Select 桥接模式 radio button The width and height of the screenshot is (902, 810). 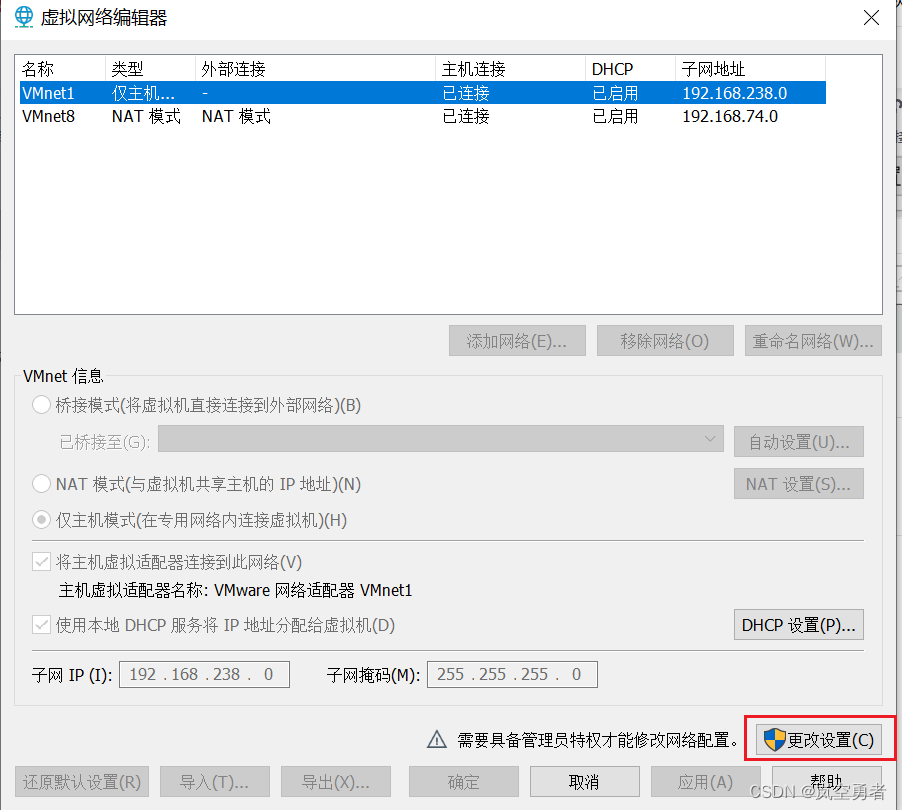(41, 405)
